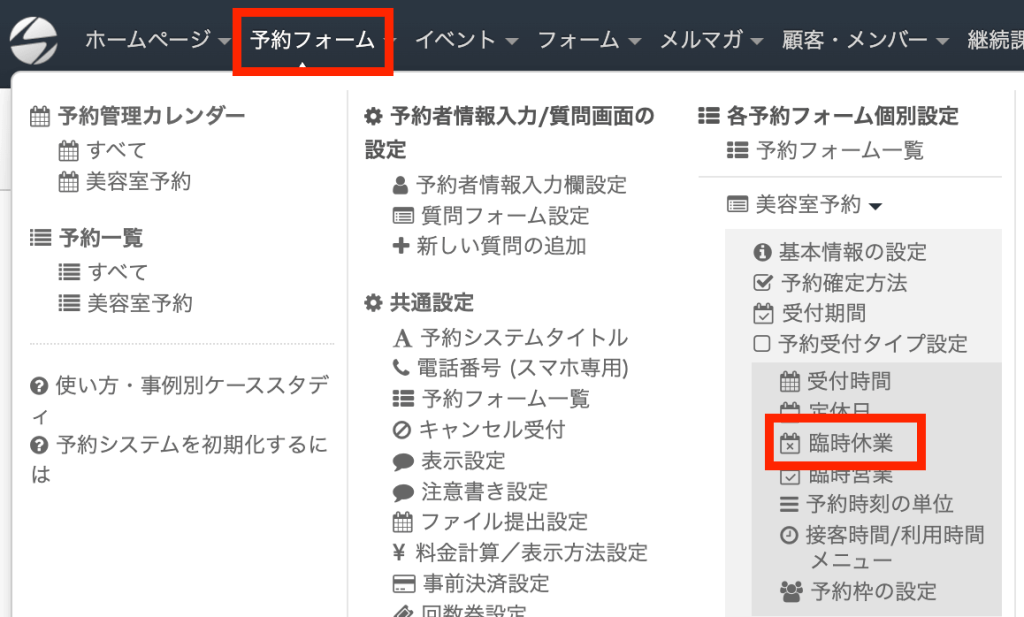Screen dimensions: 1024x617
Task: Click the clock icon beside 接客時間/利用時間メニュー
Action: tap(789, 535)
